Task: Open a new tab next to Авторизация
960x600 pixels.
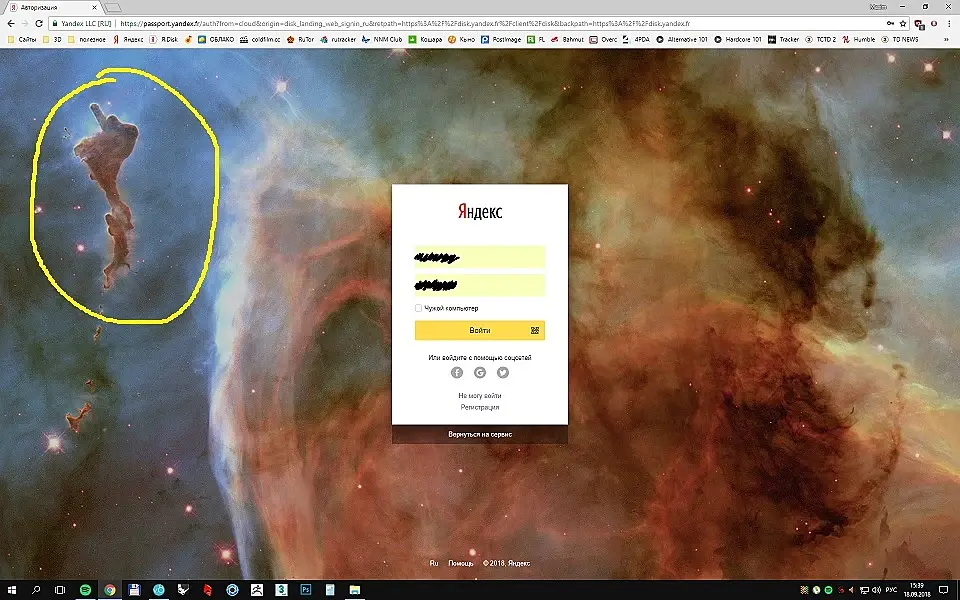Action: (x=113, y=7)
